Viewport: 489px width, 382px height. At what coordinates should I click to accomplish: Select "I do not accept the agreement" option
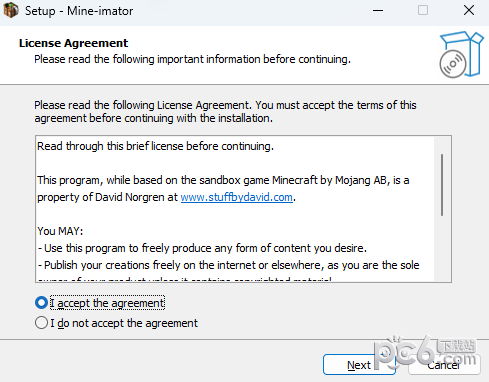click(41, 323)
